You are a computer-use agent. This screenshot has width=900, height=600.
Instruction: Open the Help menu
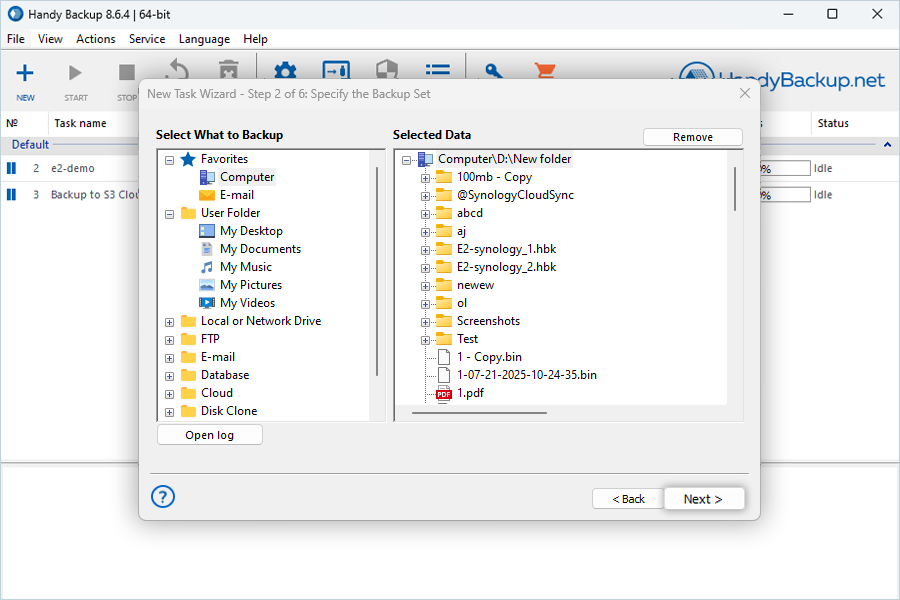point(255,38)
